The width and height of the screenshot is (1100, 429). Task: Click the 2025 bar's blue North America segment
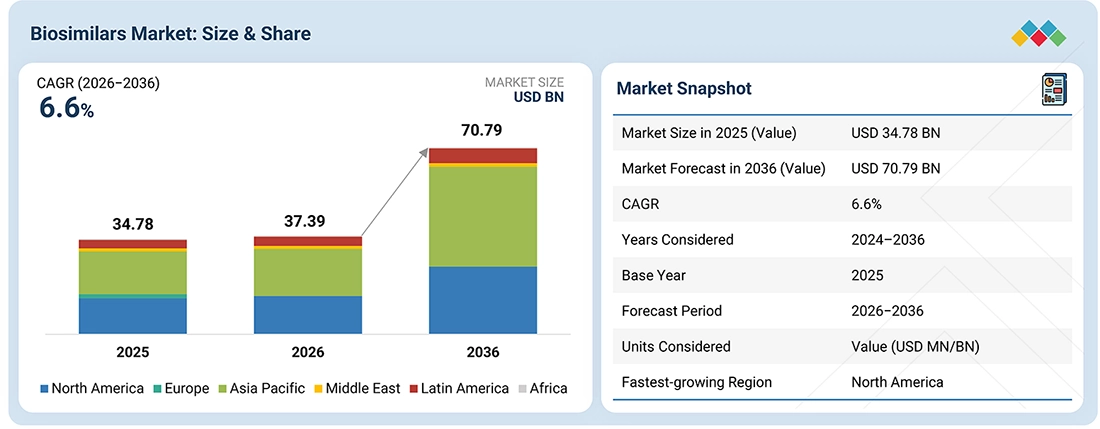tap(133, 316)
